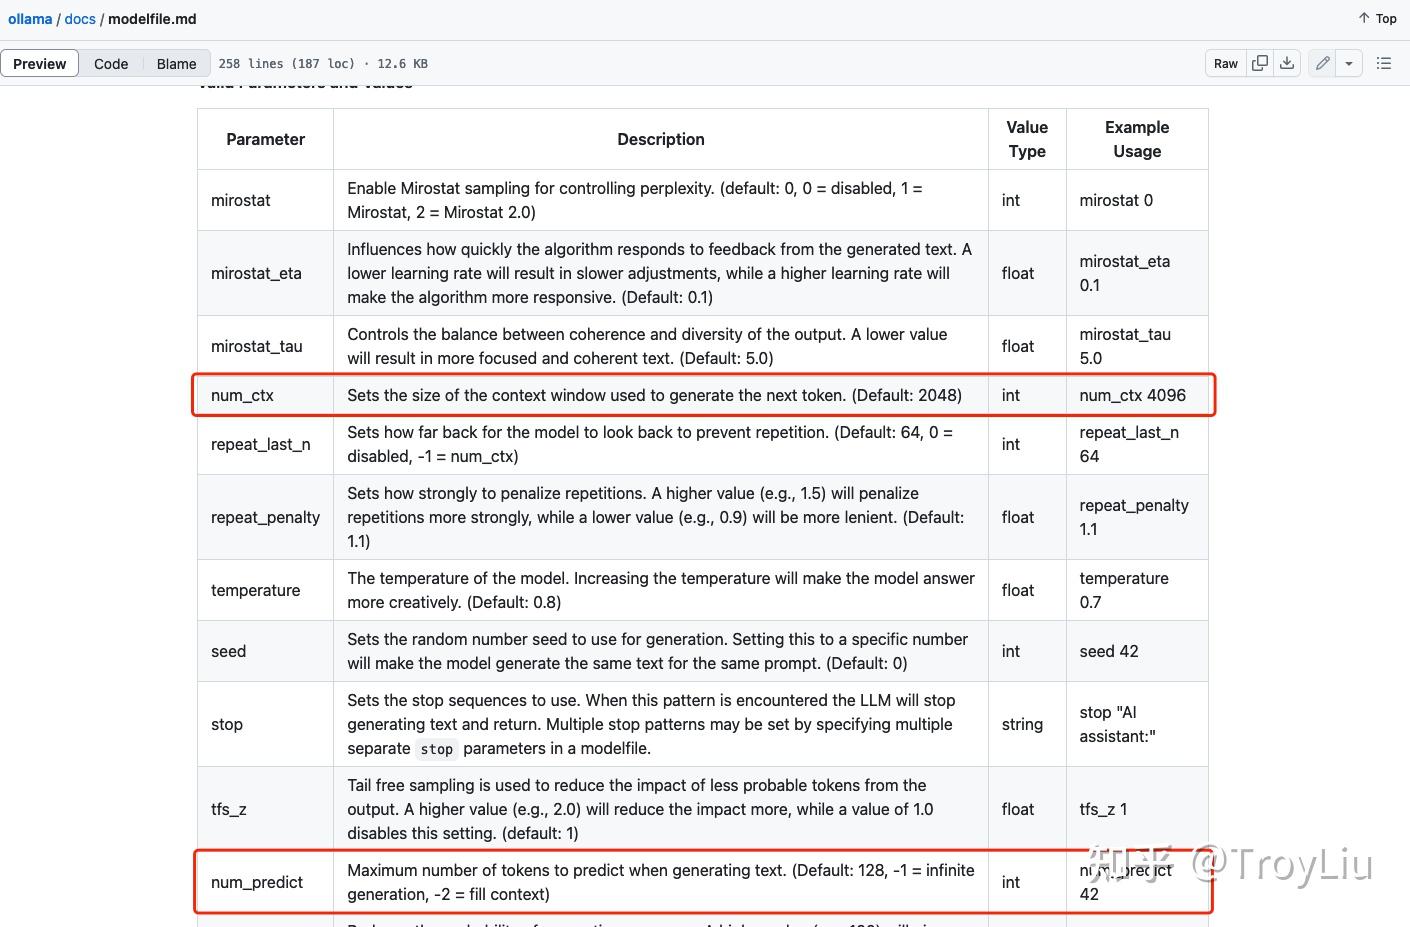This screenshot has height=927, width=1410.
Task: Open more edit options dropdown
Action: (1349, 63)
